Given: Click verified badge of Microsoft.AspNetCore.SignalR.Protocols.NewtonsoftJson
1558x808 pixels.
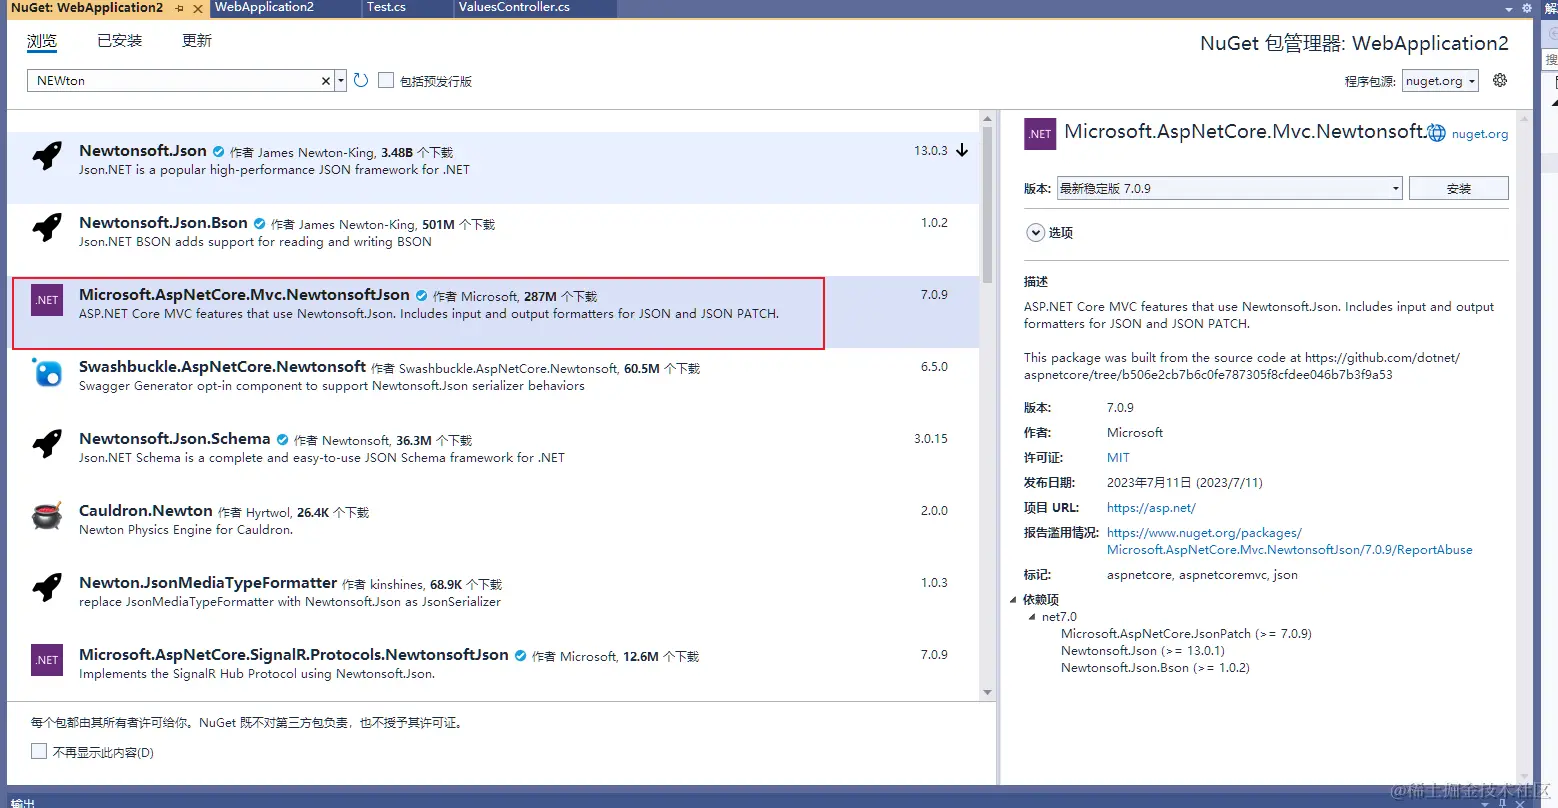Looking at the screenshot, I should click(520, 656).
